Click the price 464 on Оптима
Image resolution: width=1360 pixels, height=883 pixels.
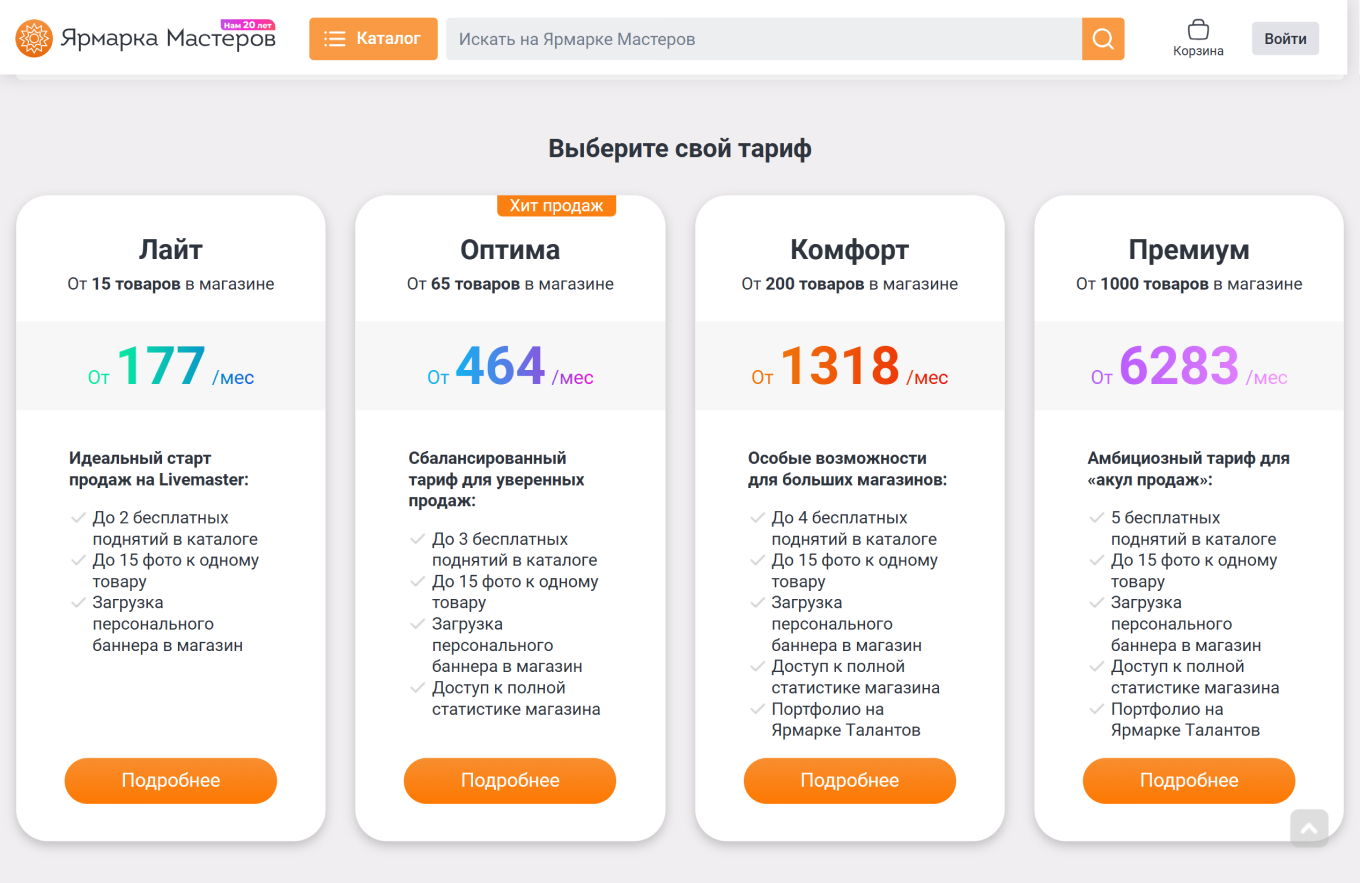[501, 366]
